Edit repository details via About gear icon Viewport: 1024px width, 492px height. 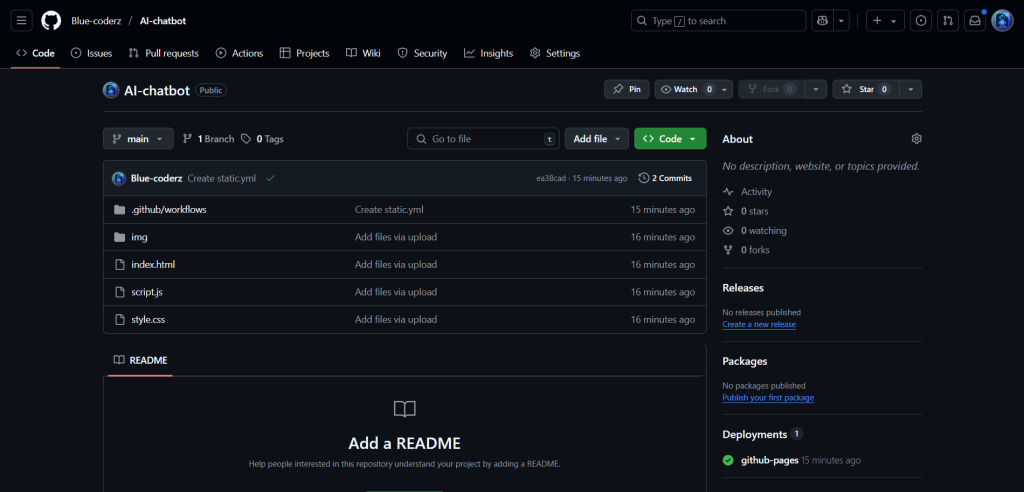coord(916,139)
